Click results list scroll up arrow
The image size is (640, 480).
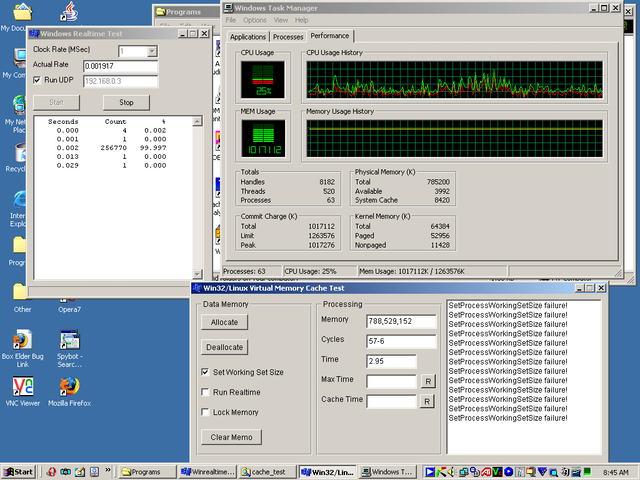tap(197, 121)
